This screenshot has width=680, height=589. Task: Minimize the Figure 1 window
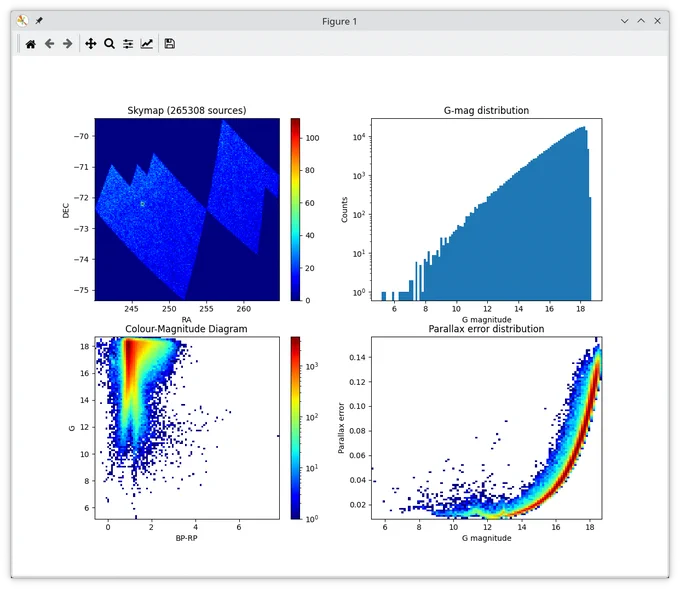coord(624,21)
